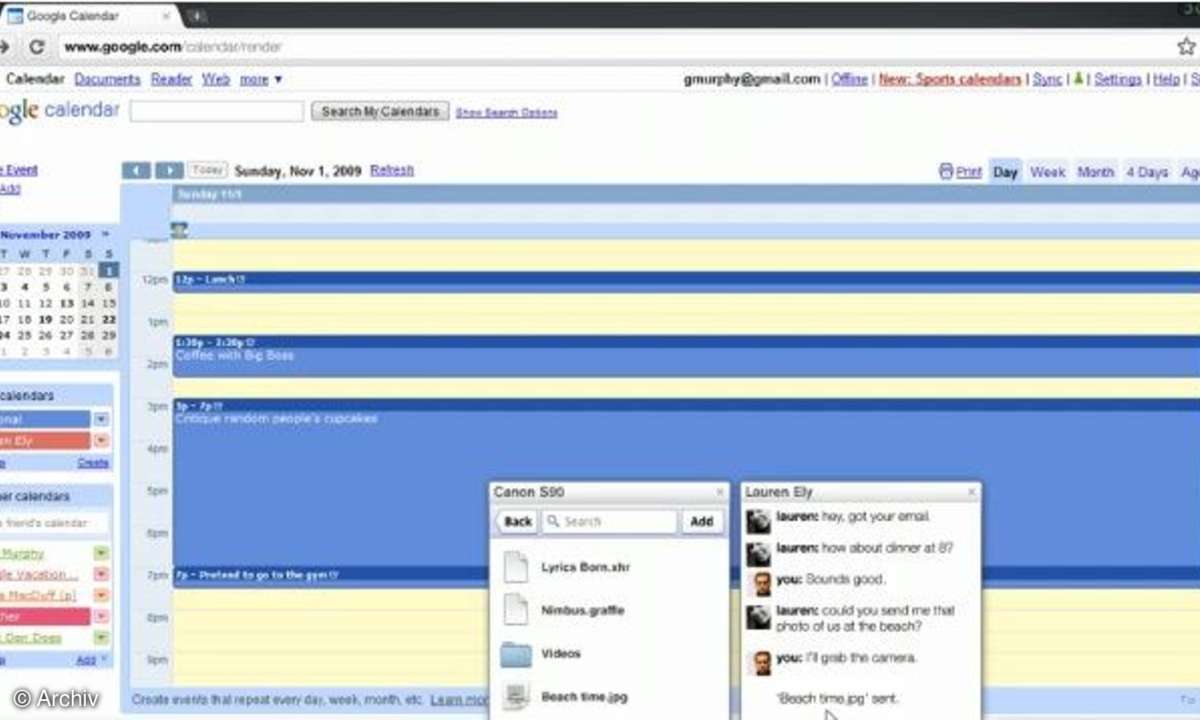Select the Lyrics Born file
The image size is (1200, 720).
pyautogui.click(x=585, y=567)
